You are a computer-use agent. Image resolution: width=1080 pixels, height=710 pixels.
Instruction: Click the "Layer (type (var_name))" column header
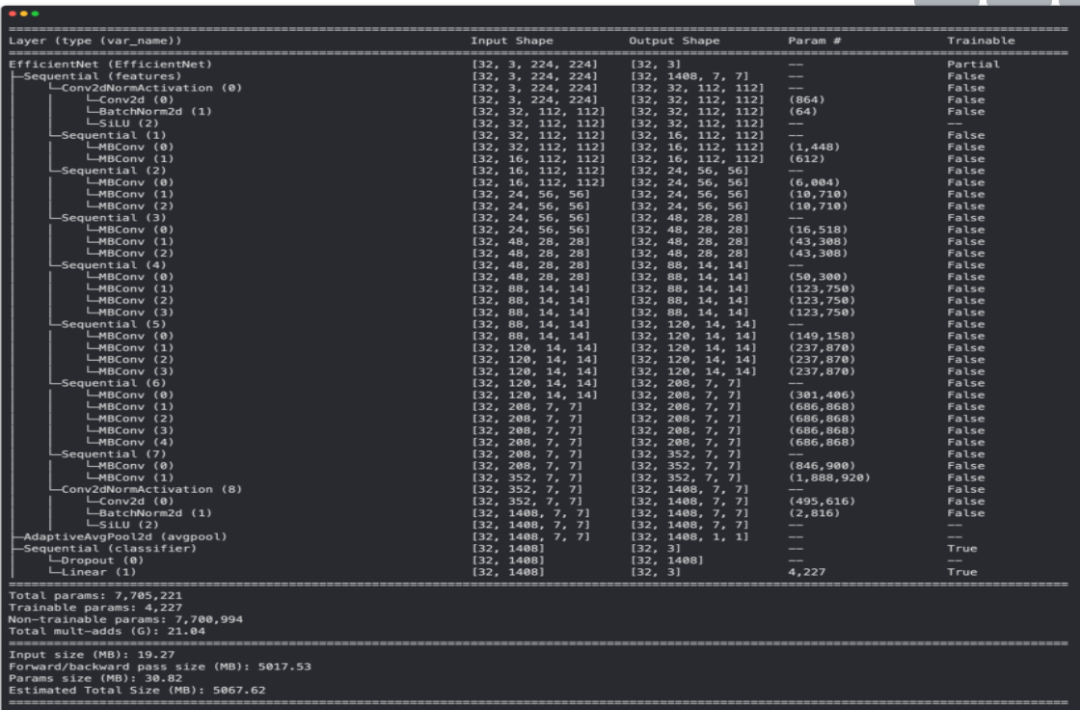[95, 41]
